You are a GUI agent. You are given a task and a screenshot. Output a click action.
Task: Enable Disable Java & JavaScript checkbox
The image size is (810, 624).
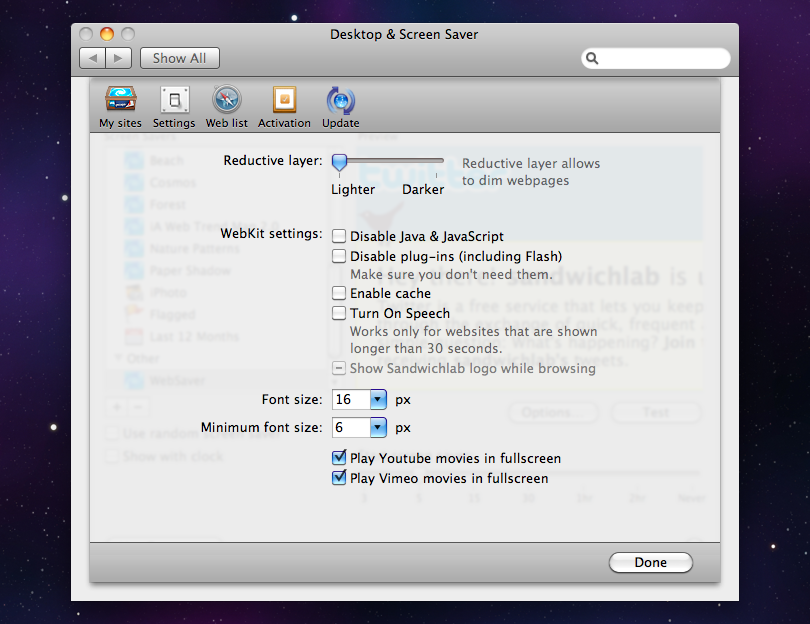tap(340, 237)
